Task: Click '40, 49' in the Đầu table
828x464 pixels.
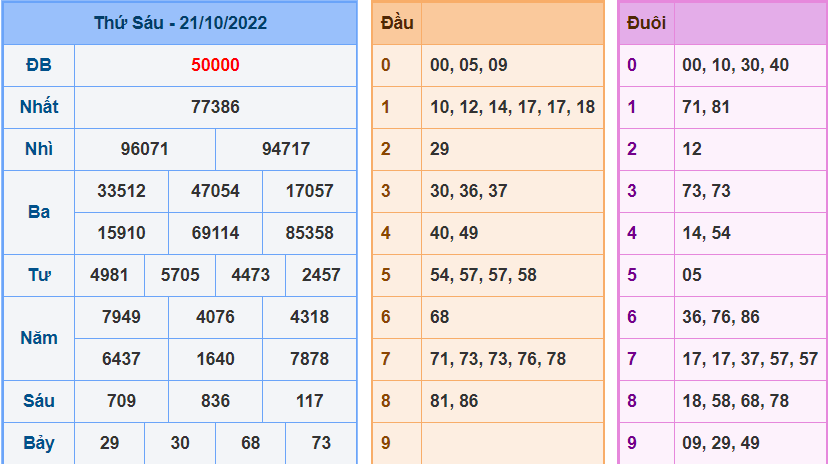Action: pos(454,233)
